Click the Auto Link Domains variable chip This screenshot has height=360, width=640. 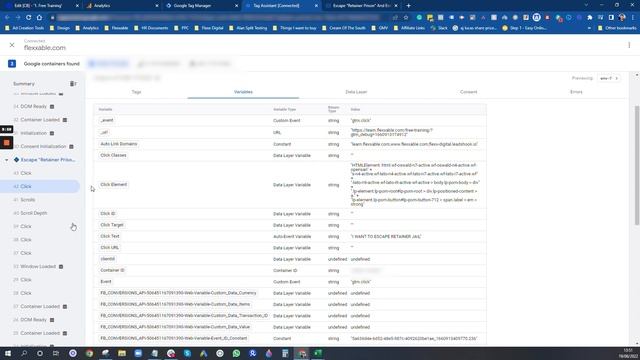click(x=119, y=144)
